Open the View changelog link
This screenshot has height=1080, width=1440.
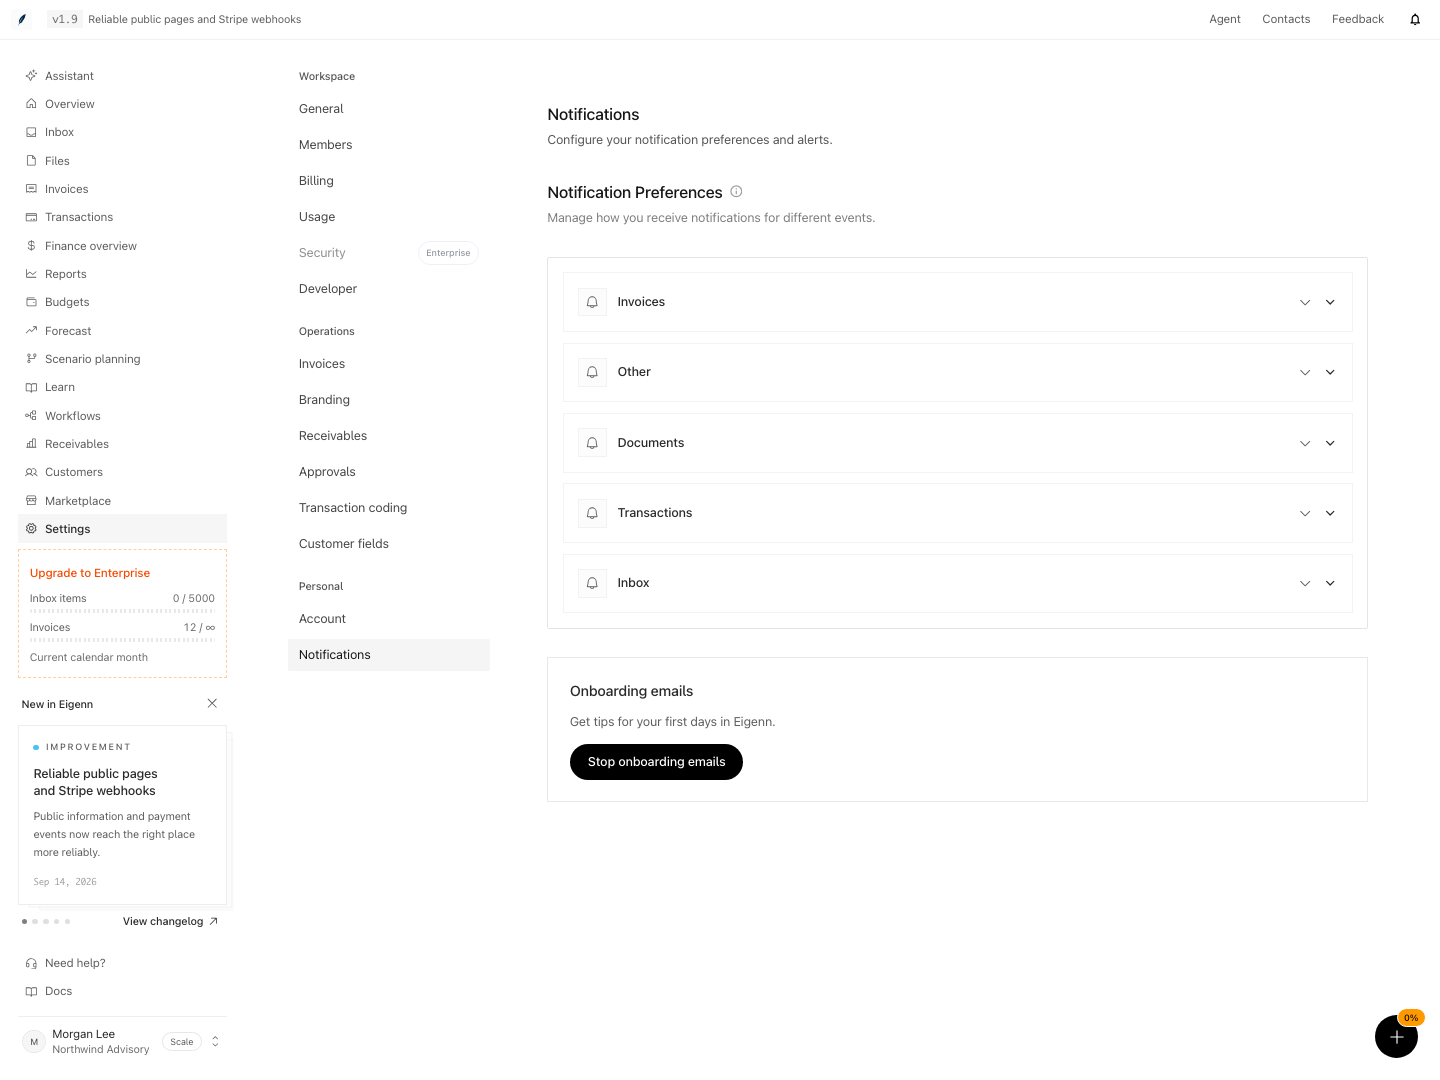coord(170,921)
